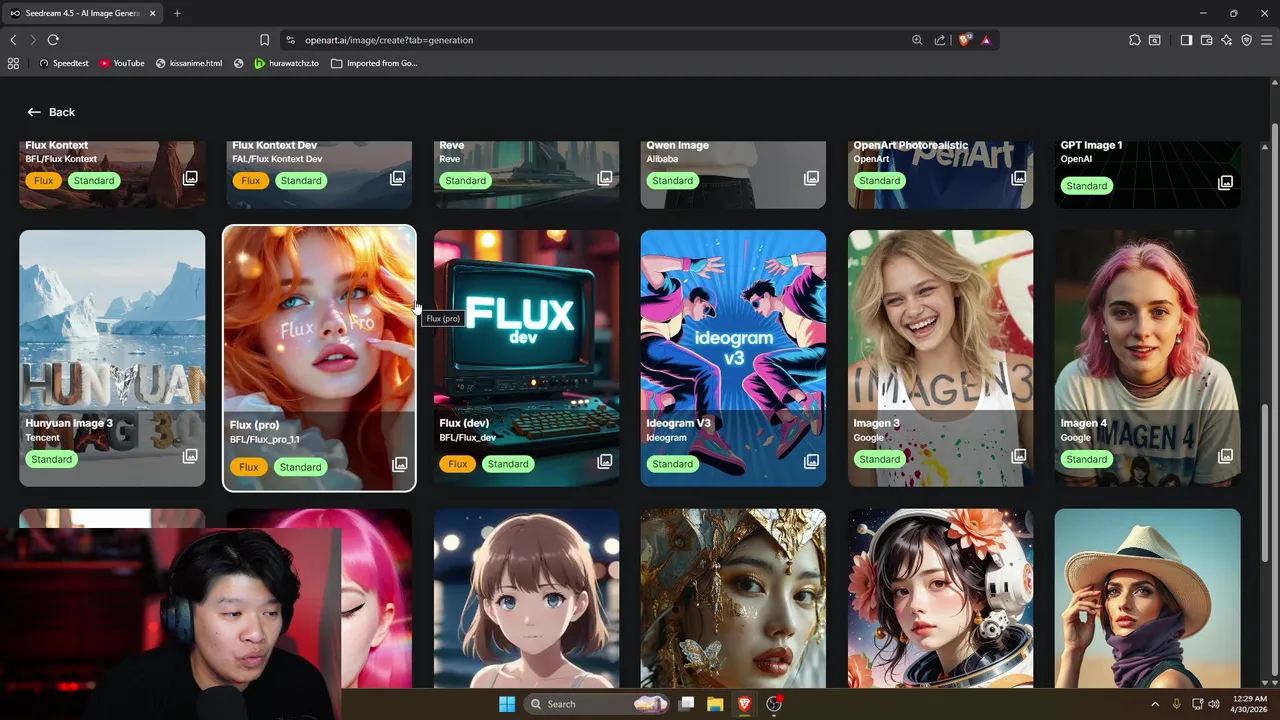This screenshot has width=1280, height=720.
Task: Click the Flux tag on Flux Kontext card
Action: (x=43, y=181)
